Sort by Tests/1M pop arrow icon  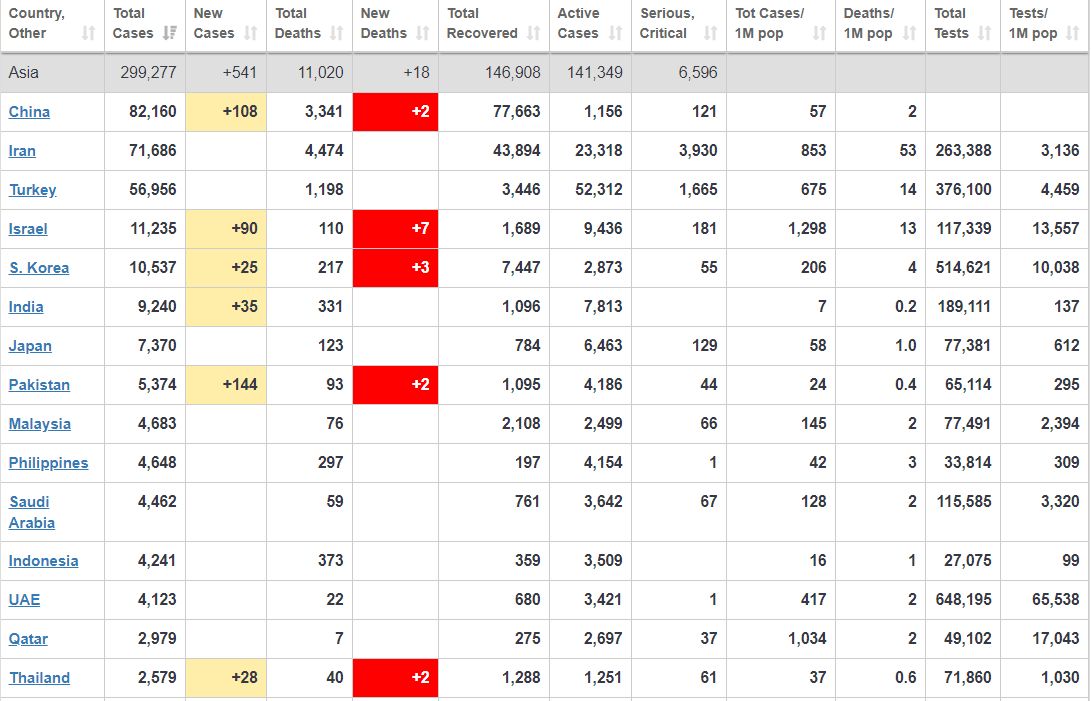1074,33
